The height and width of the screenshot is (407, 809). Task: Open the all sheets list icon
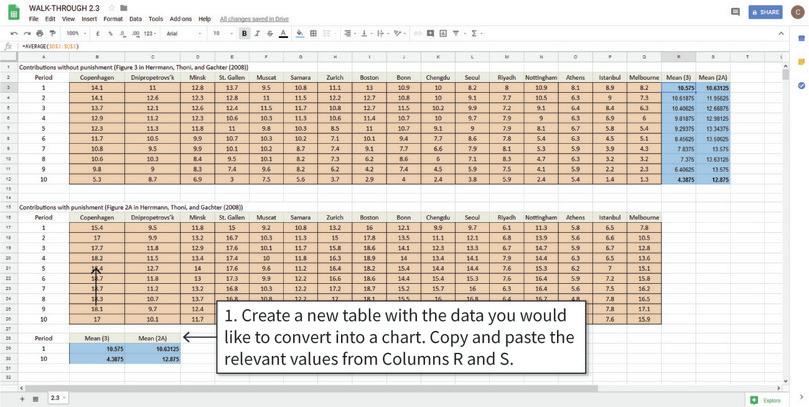click(x=35, y=399)
